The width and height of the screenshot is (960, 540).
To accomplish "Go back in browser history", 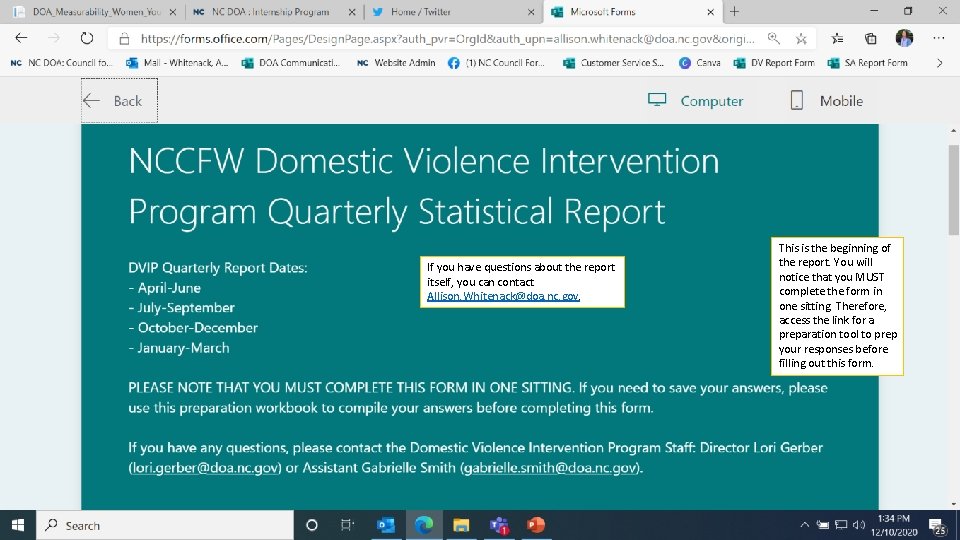I will [21, 38].
